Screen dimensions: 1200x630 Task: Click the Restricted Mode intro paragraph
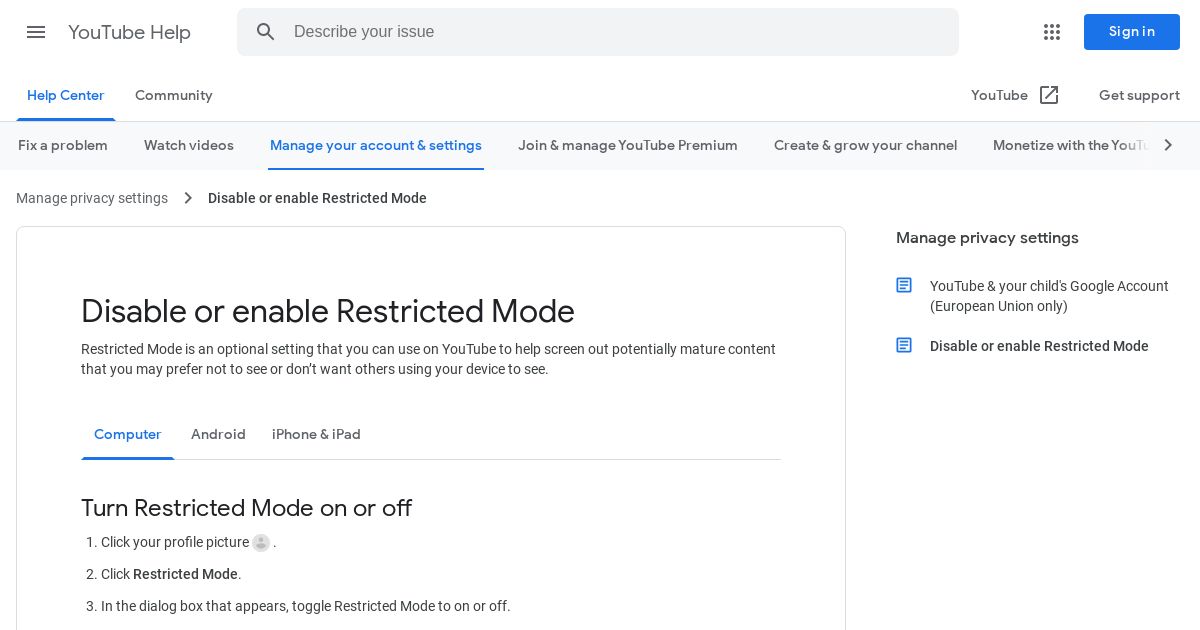tap(428, 359)
